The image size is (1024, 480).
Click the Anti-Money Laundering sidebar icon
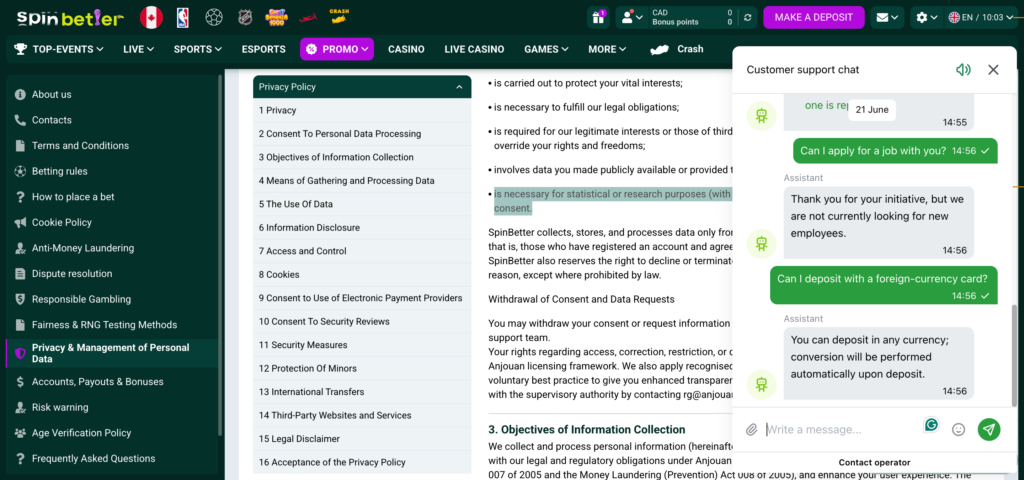tap(20, 248)
